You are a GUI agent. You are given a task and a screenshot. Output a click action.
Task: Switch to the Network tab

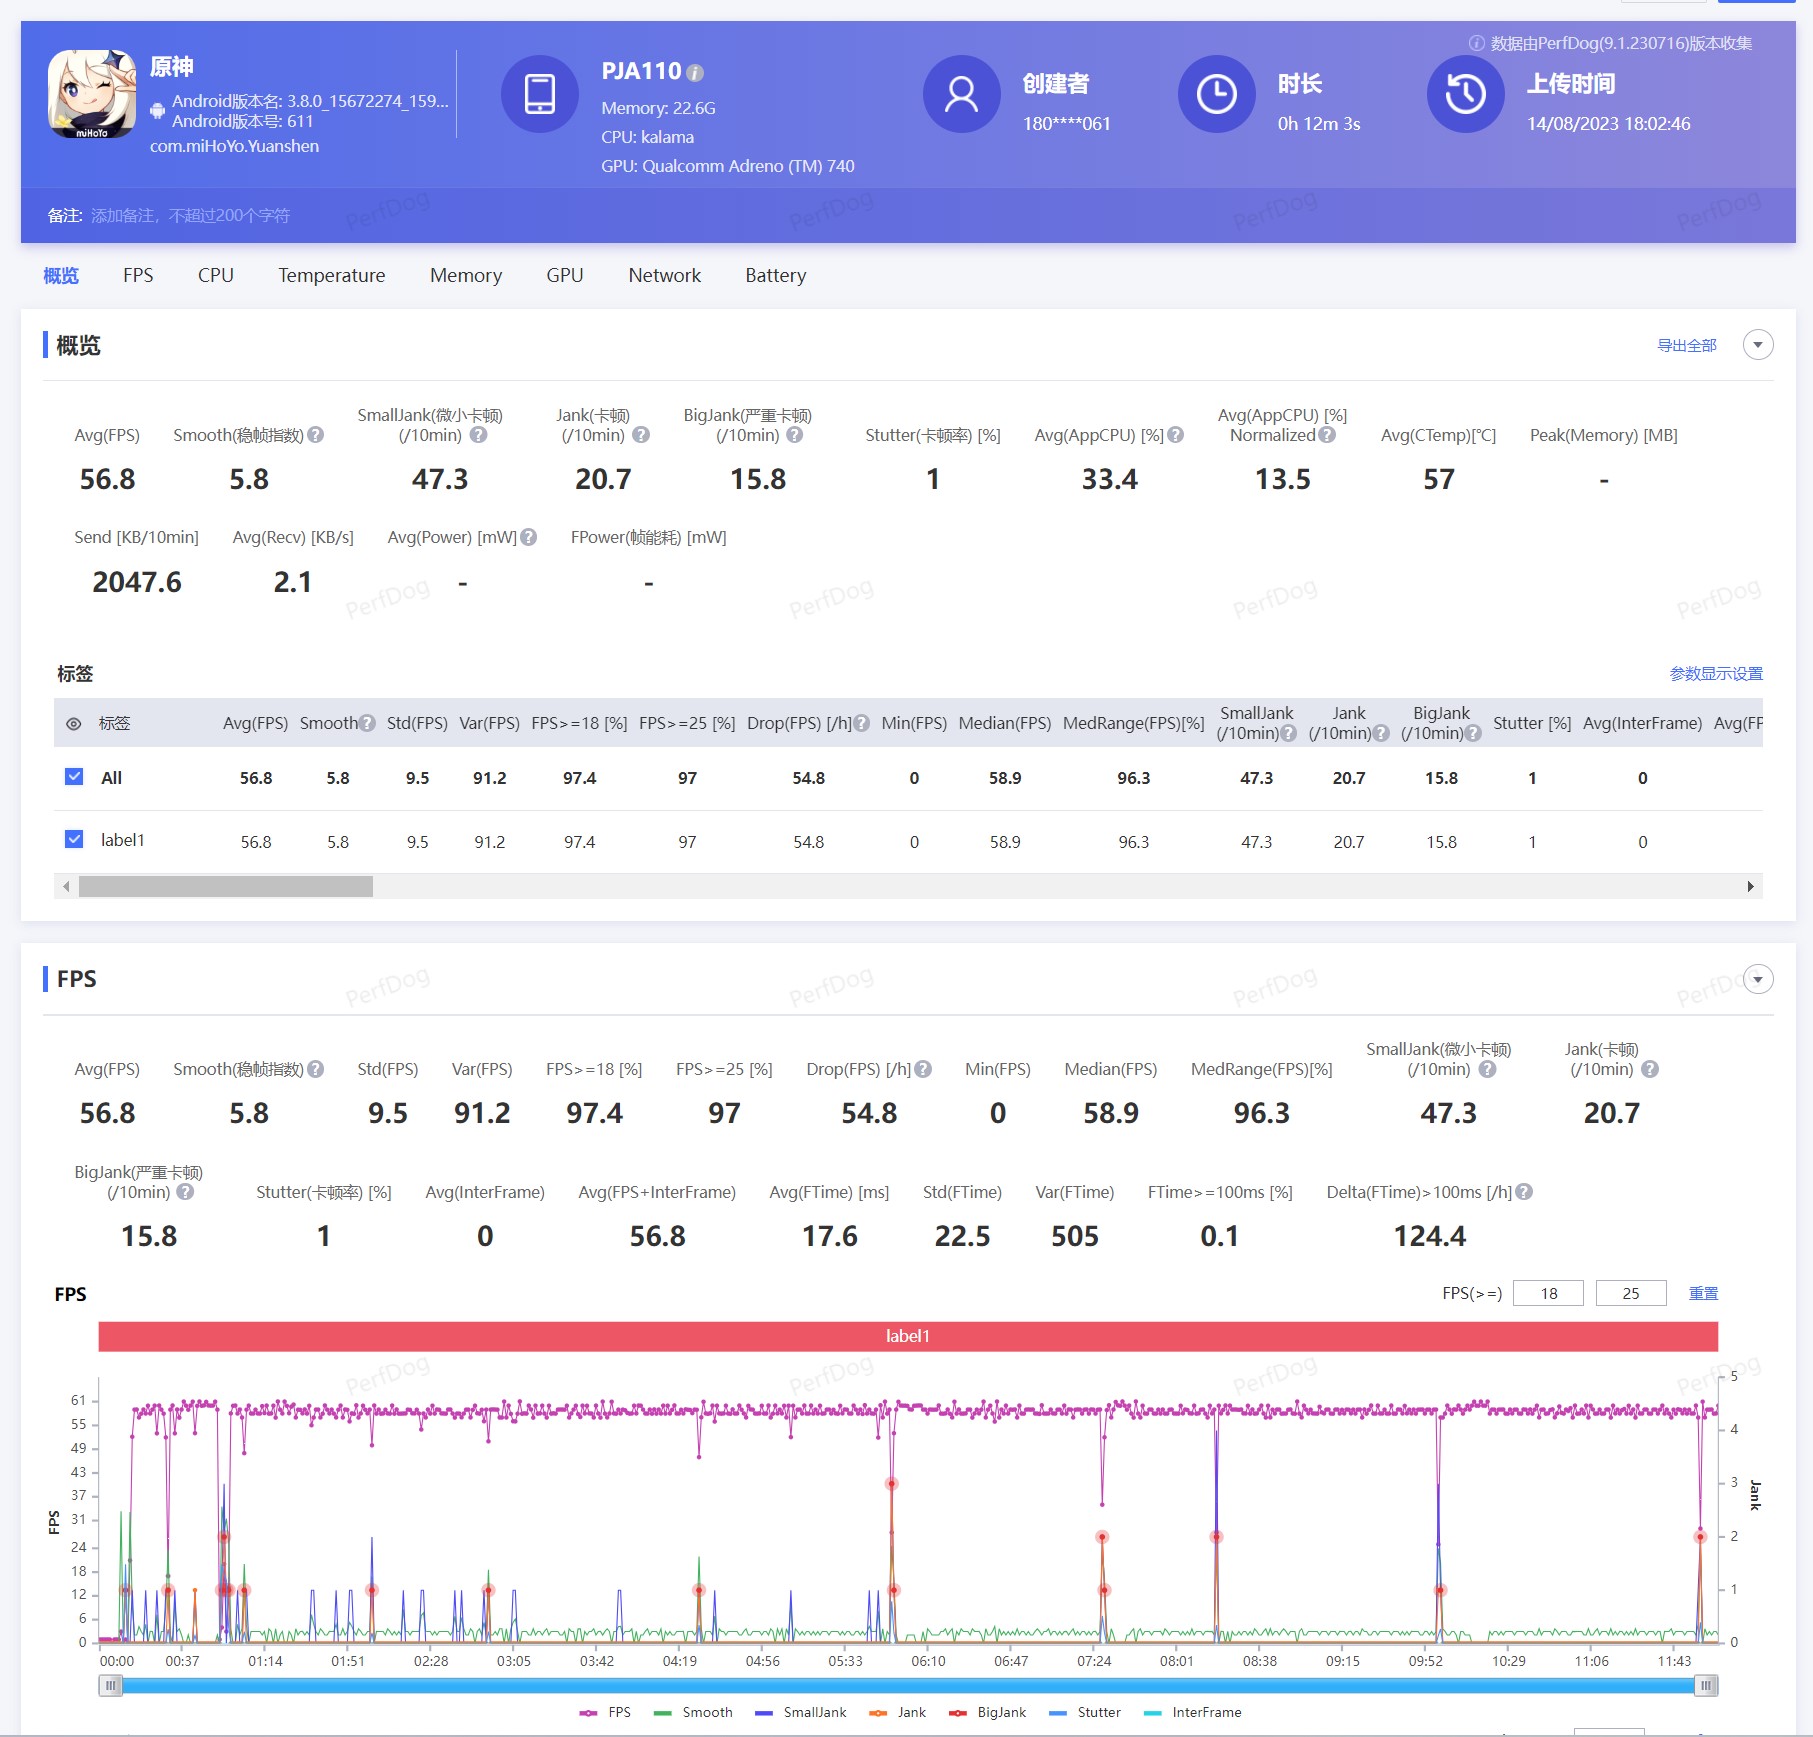tap(665, 275)
